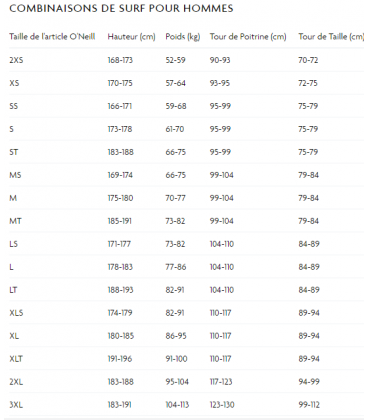Select the 'Tour de Poitrine (cm)' header

point(248,37)
